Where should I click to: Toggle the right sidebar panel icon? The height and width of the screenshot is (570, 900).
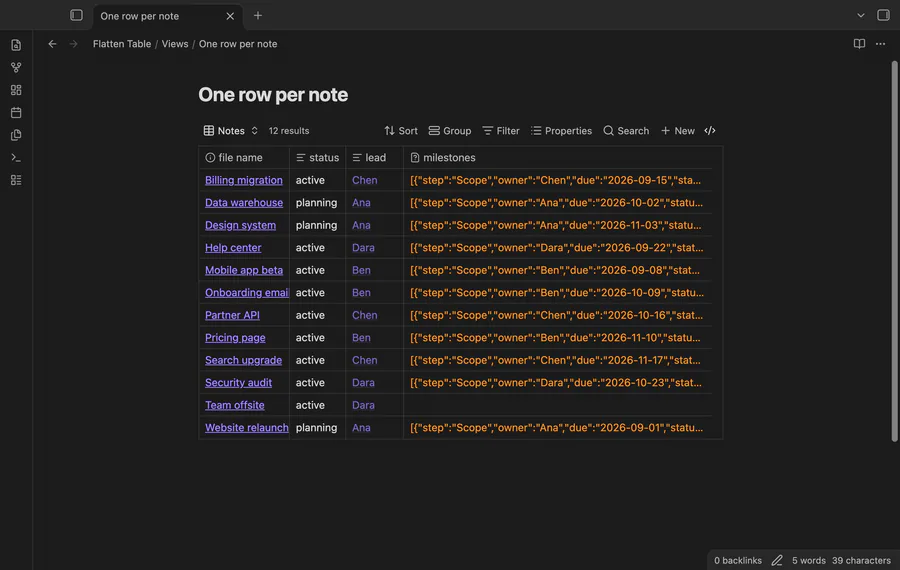(x=883, y=15)
